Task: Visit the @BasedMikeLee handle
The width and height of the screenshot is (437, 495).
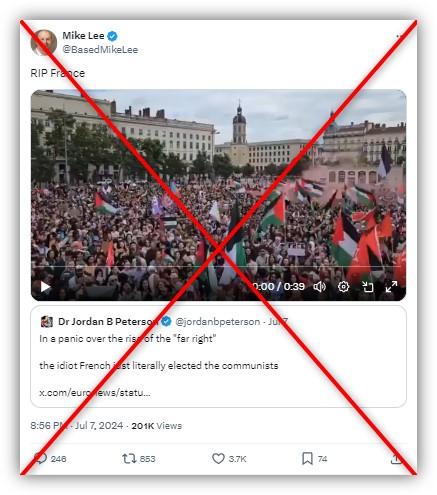Action: click(100, 50)
